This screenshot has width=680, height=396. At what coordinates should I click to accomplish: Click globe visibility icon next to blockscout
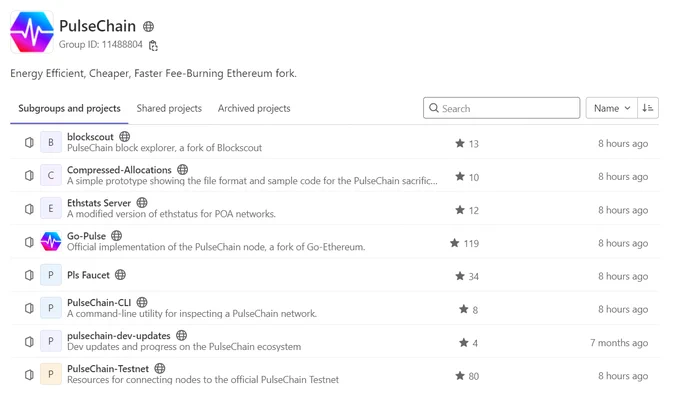point(124,137)
